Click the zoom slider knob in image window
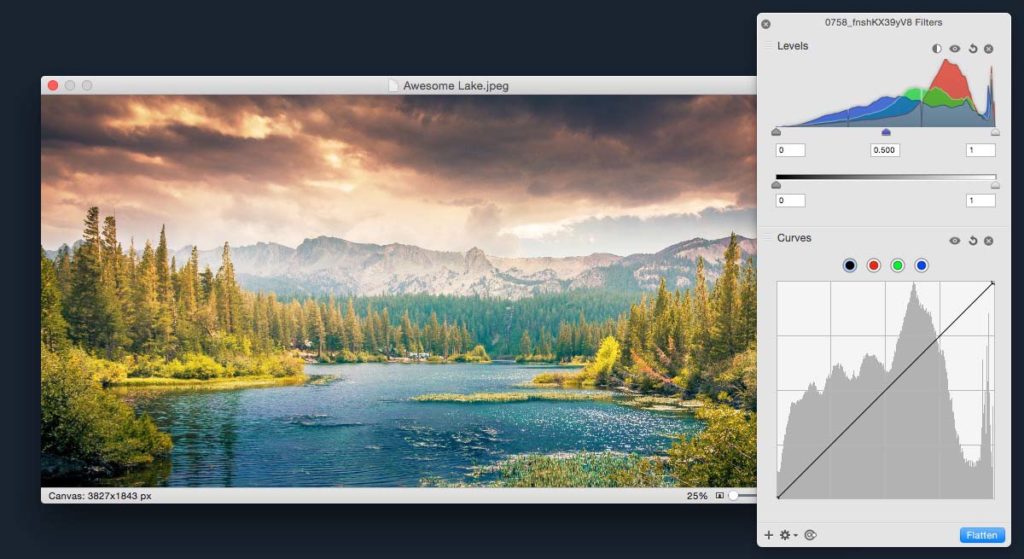Viewport: 1024px width, 559px height. click(x=733, y=496)
